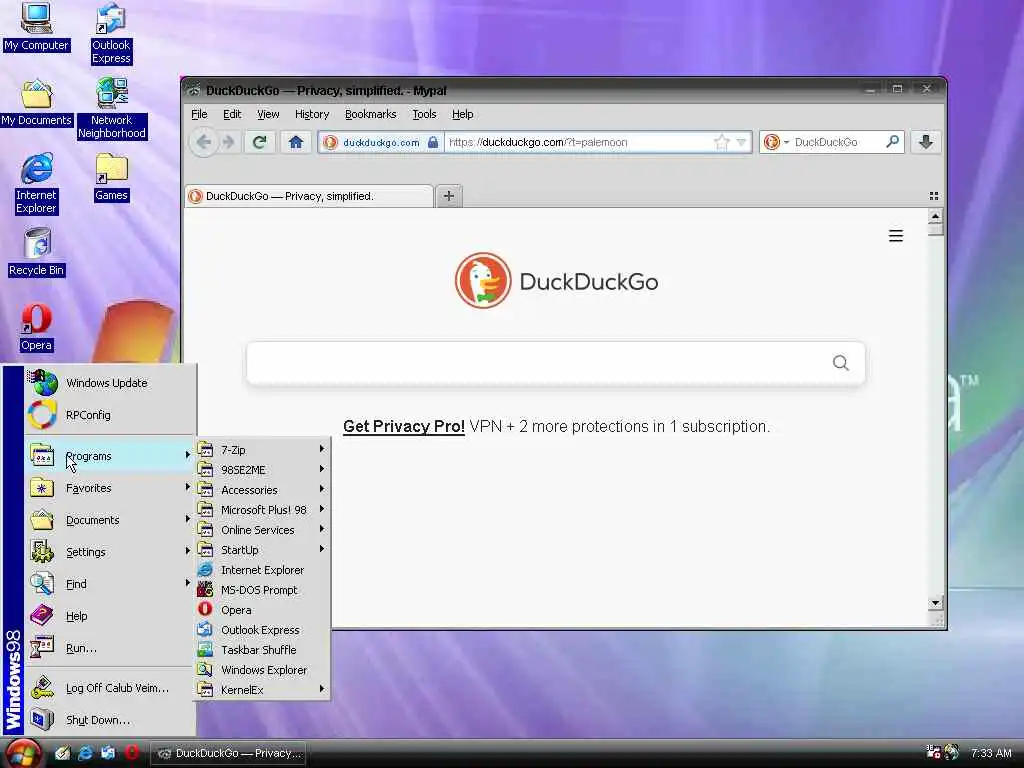Open Run... dialog from Start menu
The height and width of the screenshot is (768, 1024).
(x=110, y=648)
